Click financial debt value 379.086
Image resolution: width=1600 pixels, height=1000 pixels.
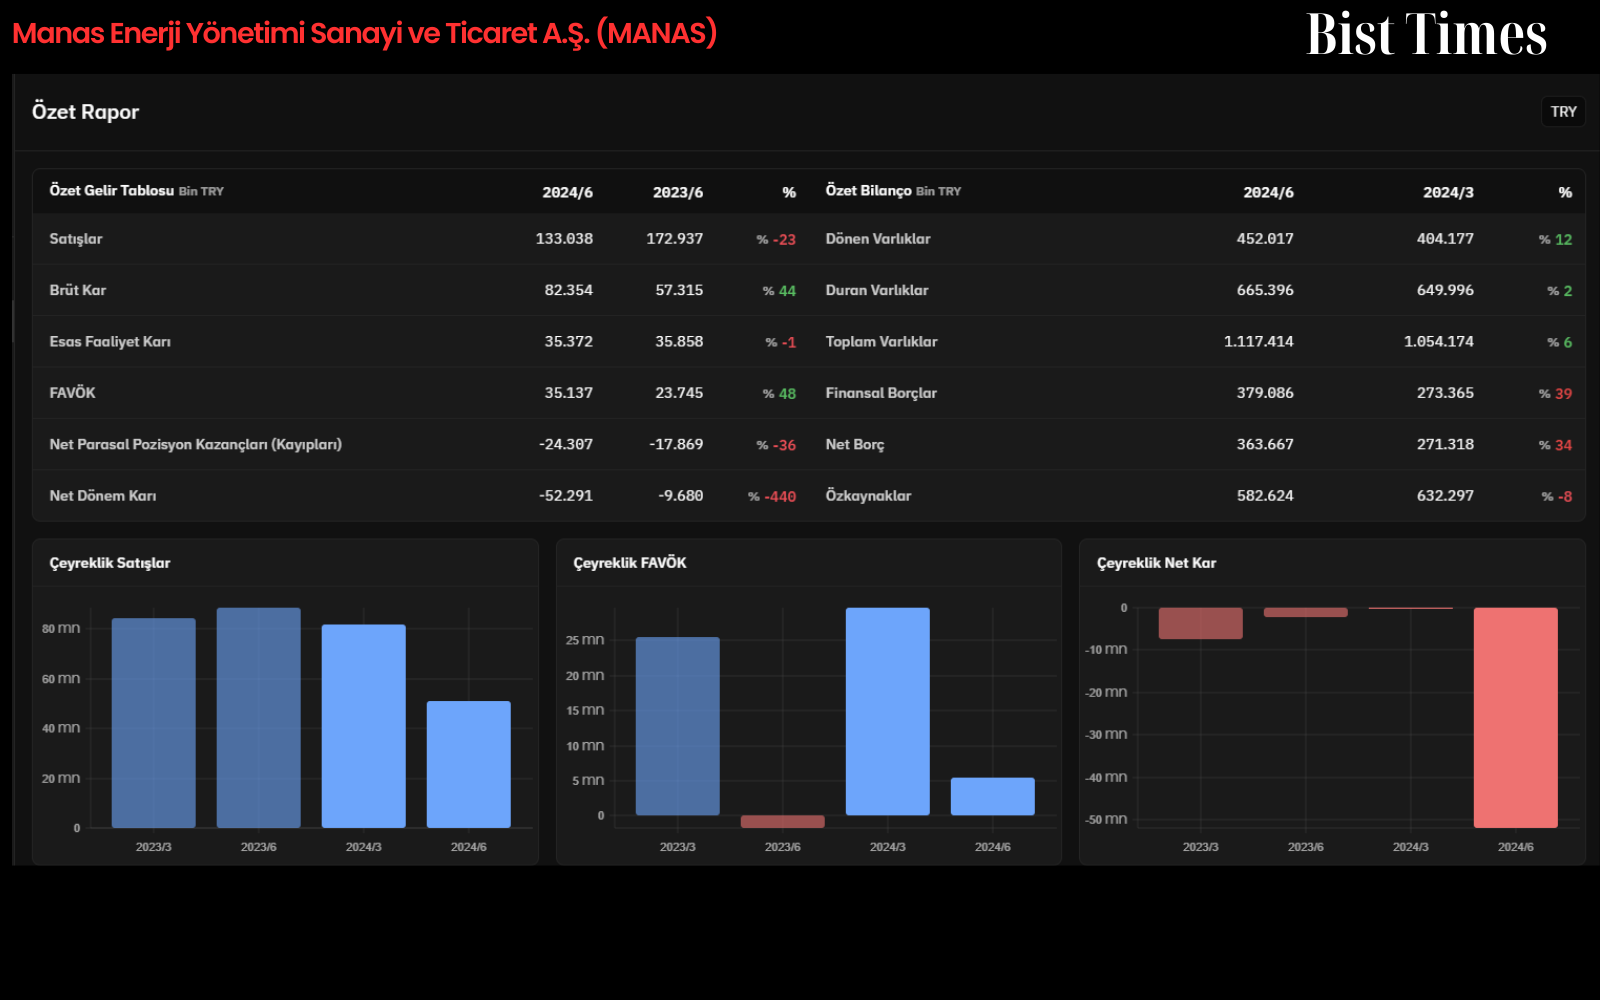(x=1265, y=393)
